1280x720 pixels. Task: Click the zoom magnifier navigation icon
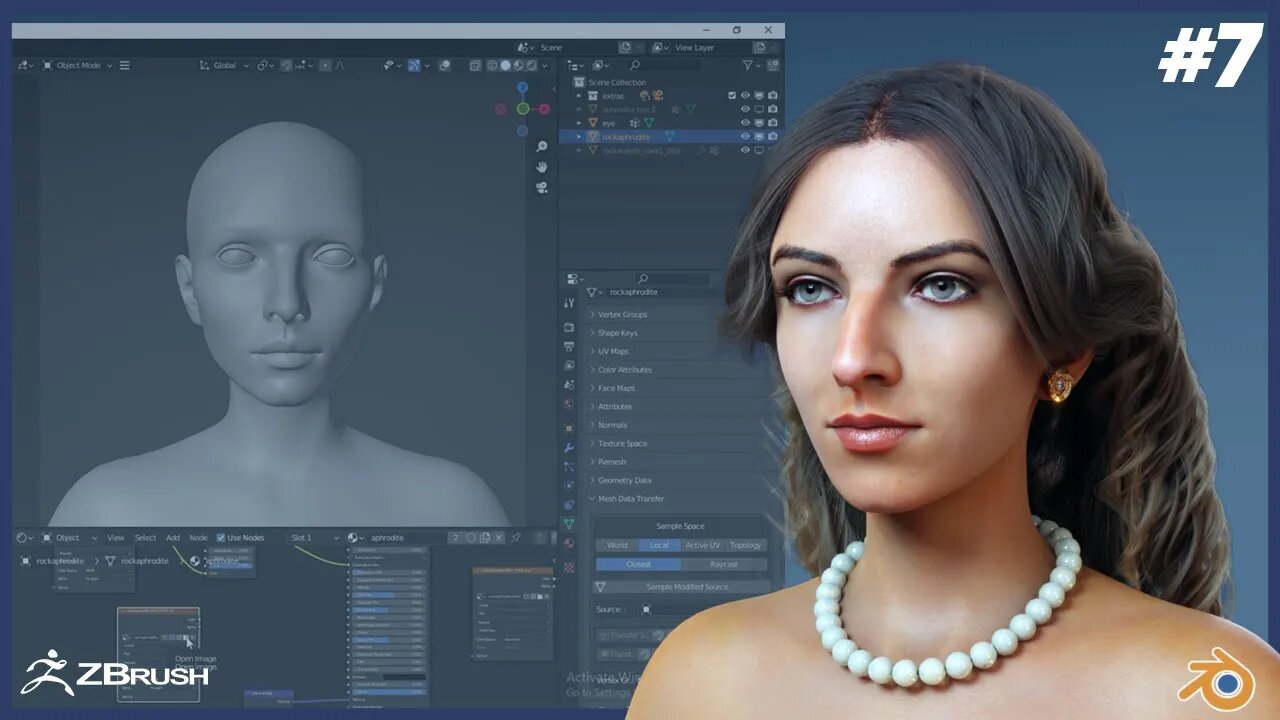542,147
